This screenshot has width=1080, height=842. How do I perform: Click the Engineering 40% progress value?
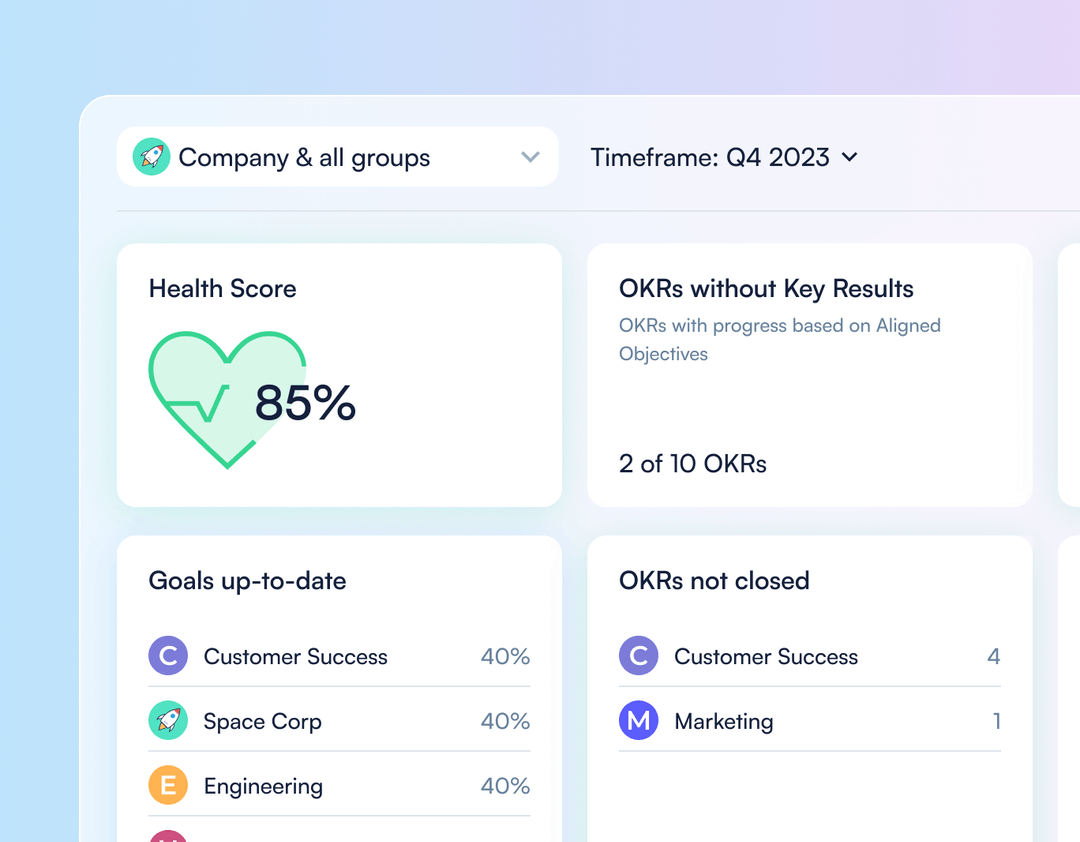505,786
